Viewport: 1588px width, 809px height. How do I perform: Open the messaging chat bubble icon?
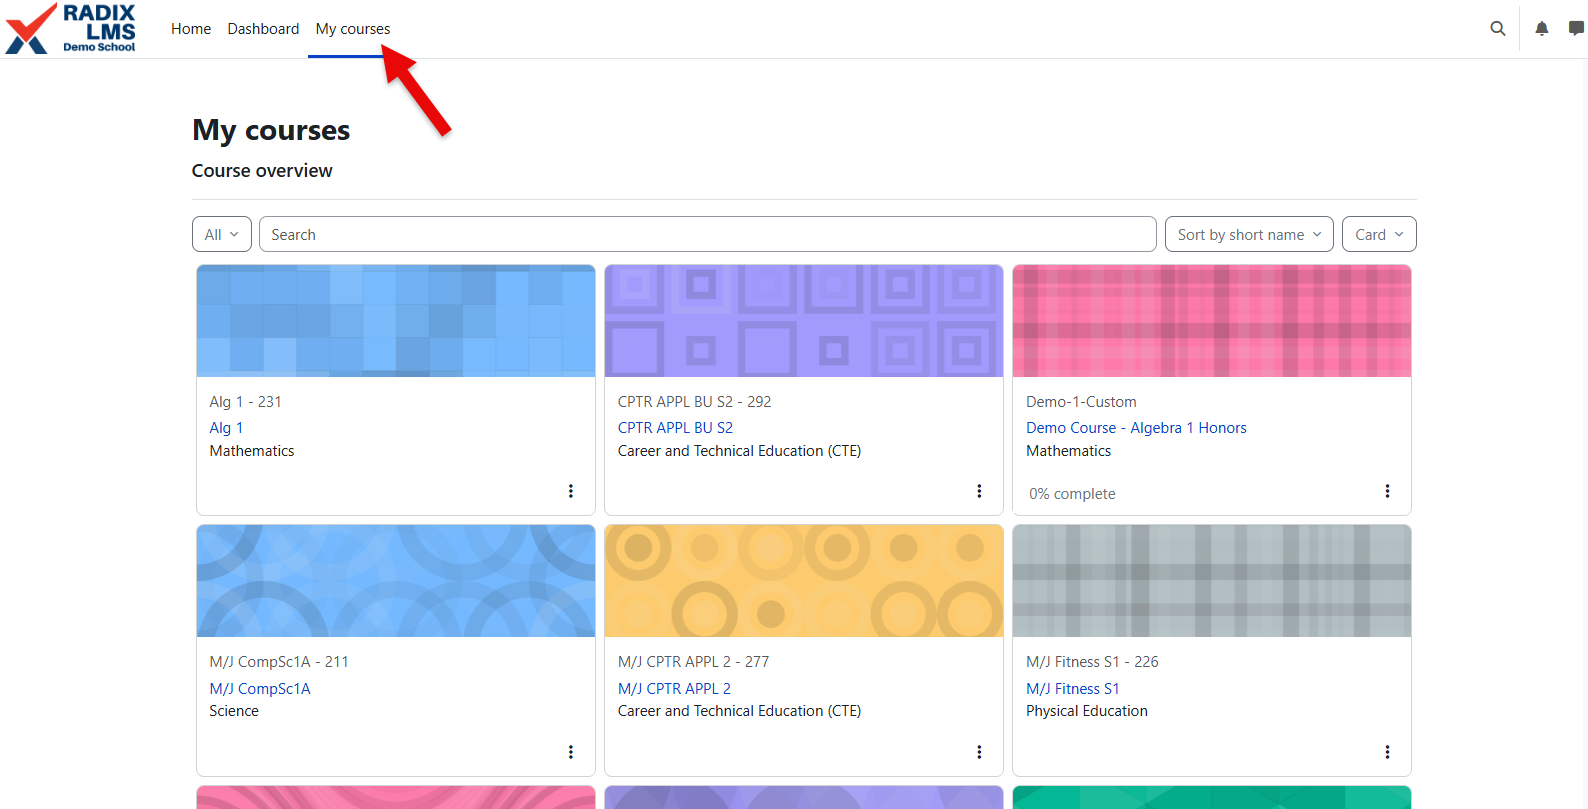tap(1576, 29)
